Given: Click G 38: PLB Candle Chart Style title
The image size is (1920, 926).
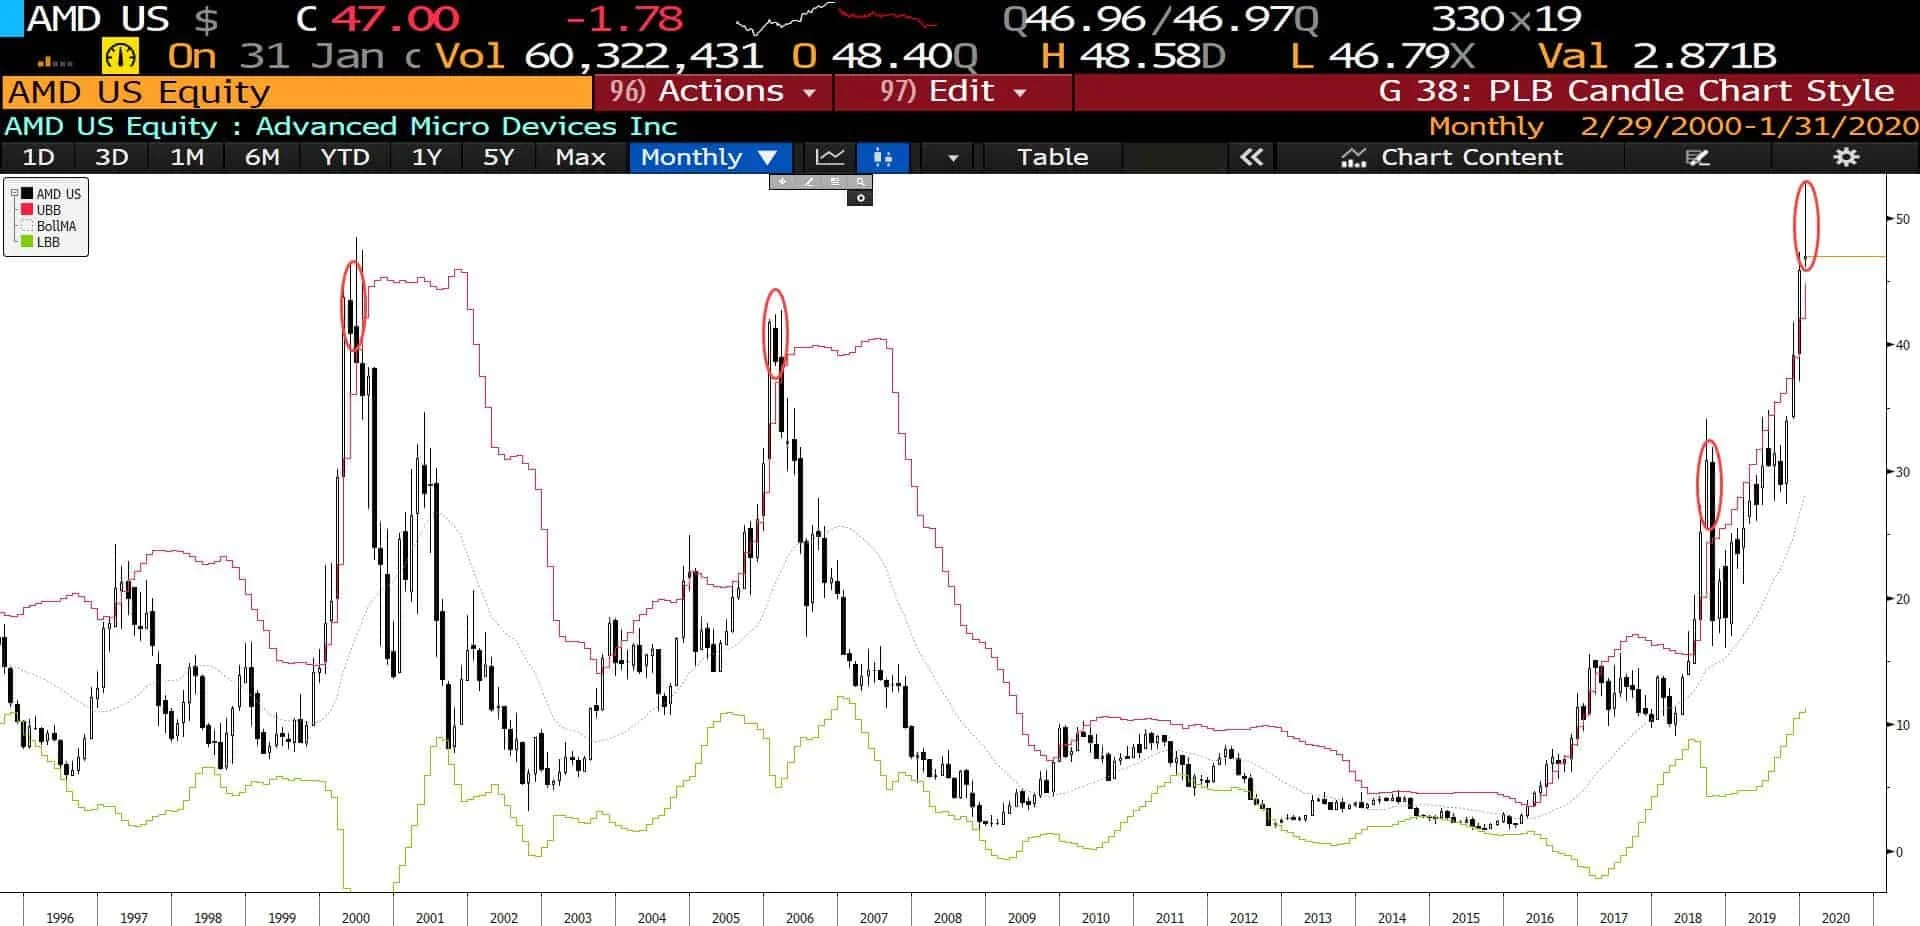Looking at the screenshot, I should tap(1636, 91).
